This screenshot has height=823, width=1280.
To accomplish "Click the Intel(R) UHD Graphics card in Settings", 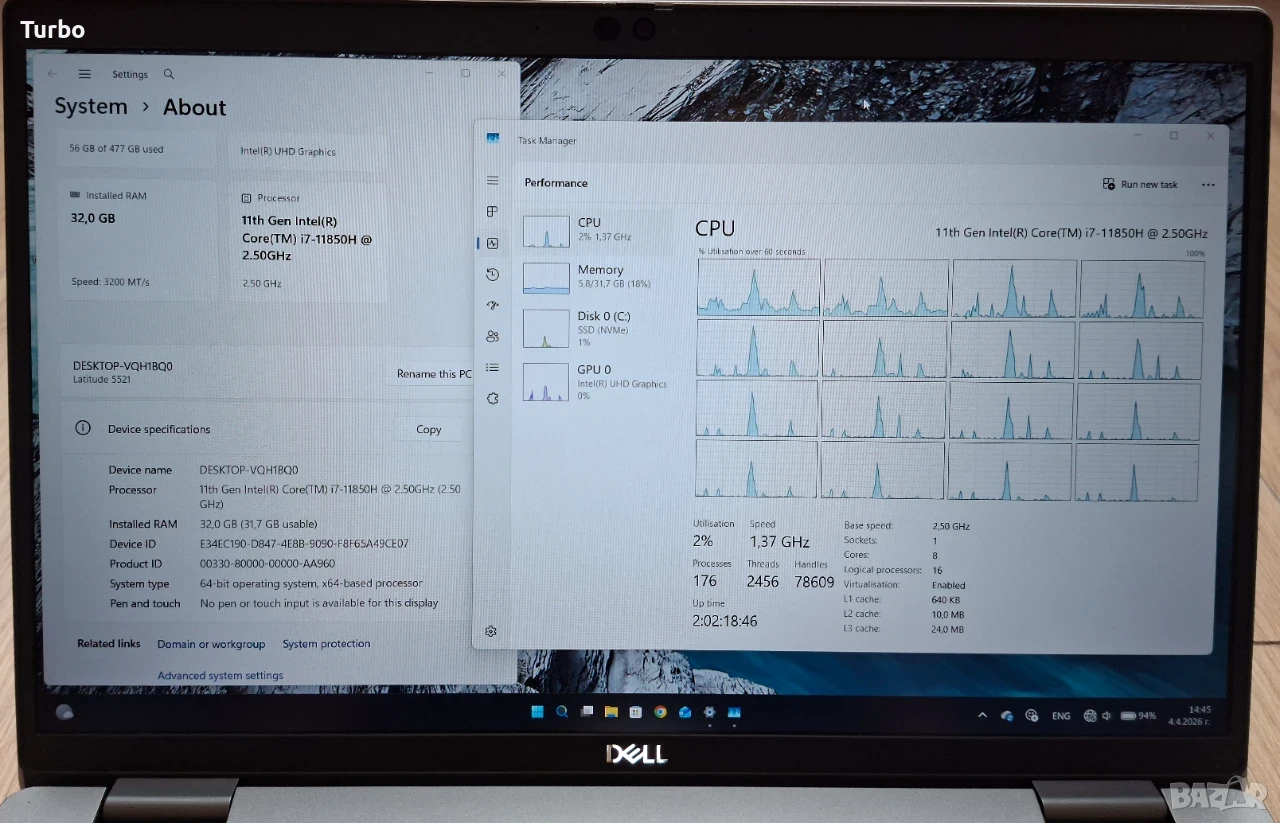I will (x=309, y=151).
